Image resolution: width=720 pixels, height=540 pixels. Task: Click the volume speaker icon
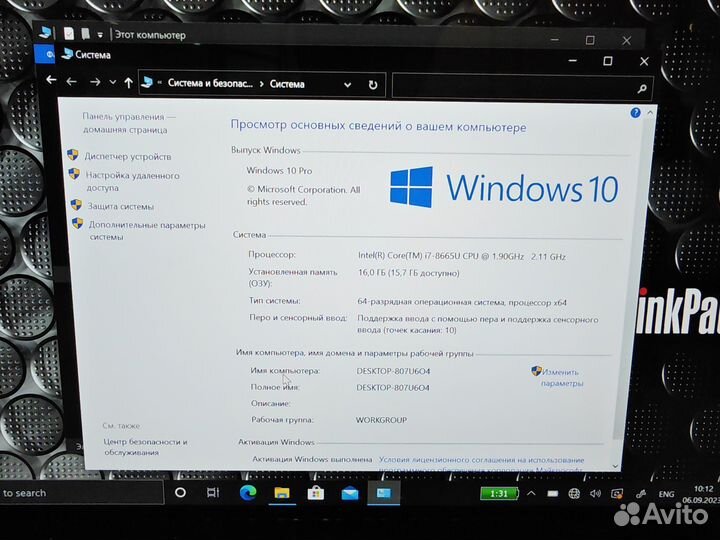(596, 494)
